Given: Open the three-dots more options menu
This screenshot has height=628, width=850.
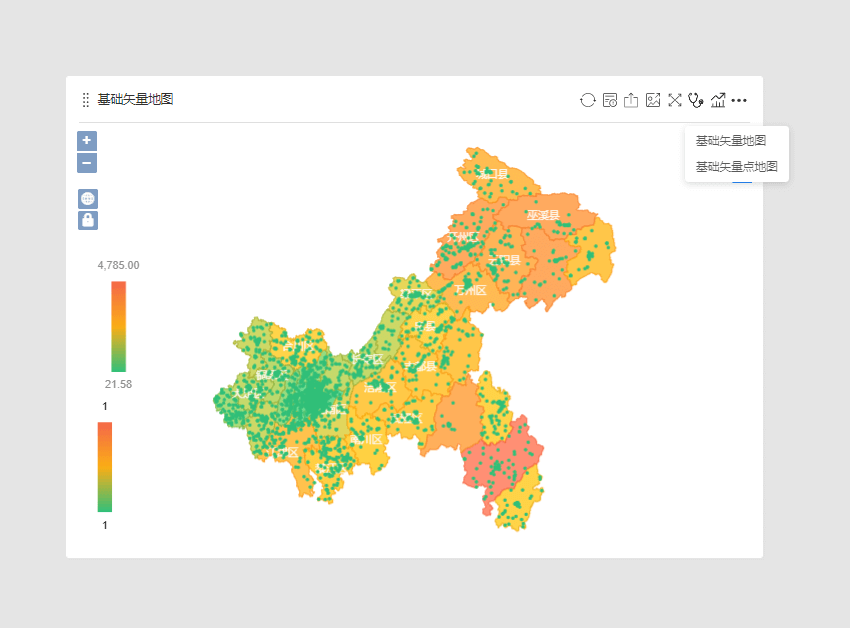Looking at the screenshot, I should click(x=739, y=100).
